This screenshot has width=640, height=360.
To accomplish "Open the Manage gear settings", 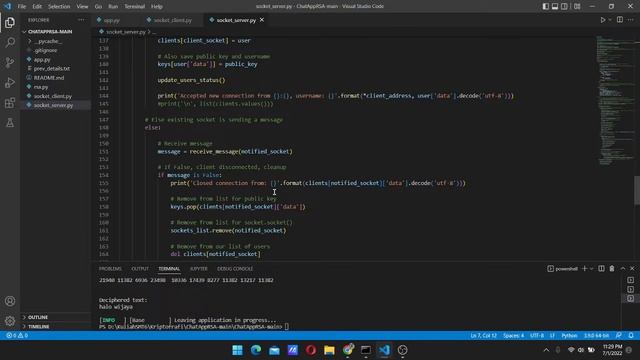I will (x=10, y=321).
